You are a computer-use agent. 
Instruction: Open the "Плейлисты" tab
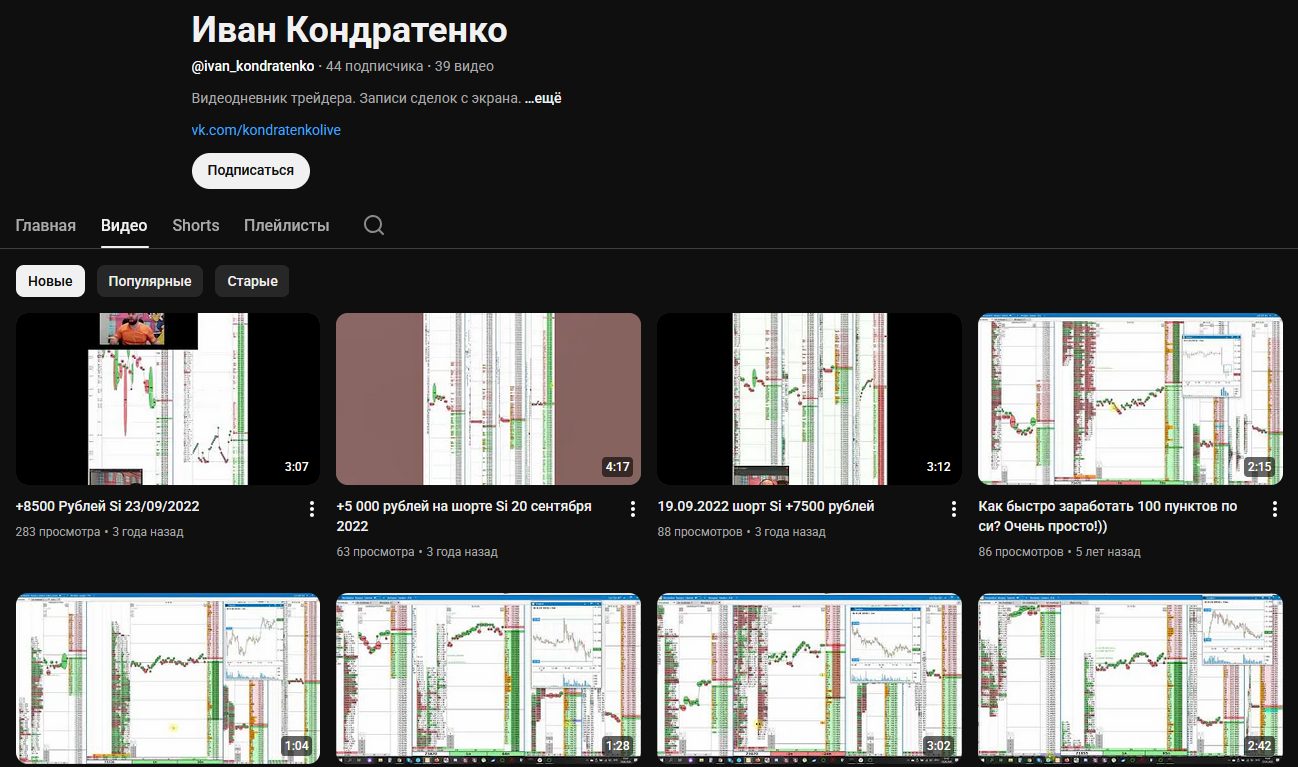point(286,225)
